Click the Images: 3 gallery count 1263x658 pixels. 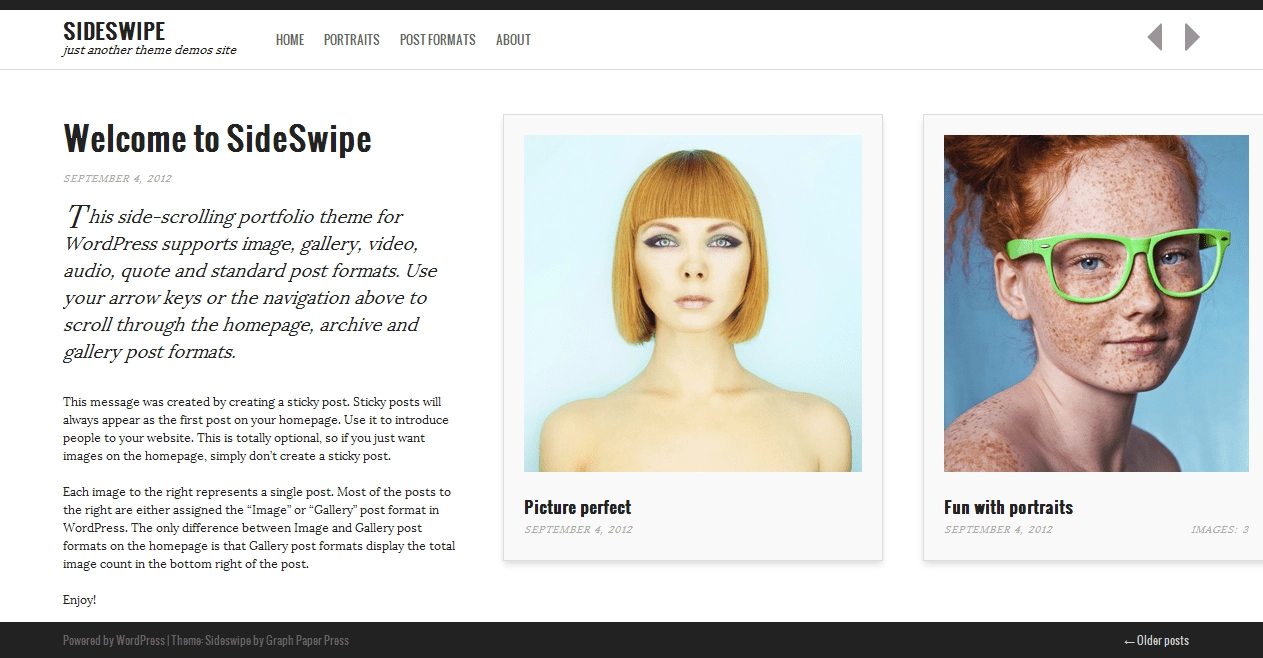1219,530
